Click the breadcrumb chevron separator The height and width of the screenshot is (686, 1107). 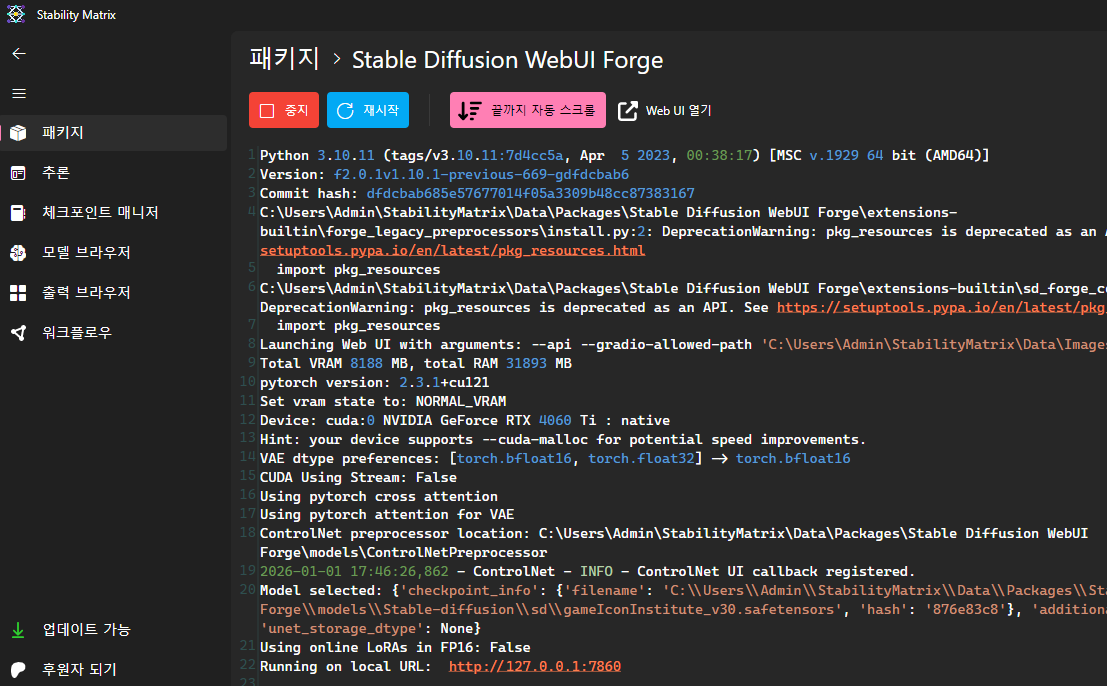337,59
